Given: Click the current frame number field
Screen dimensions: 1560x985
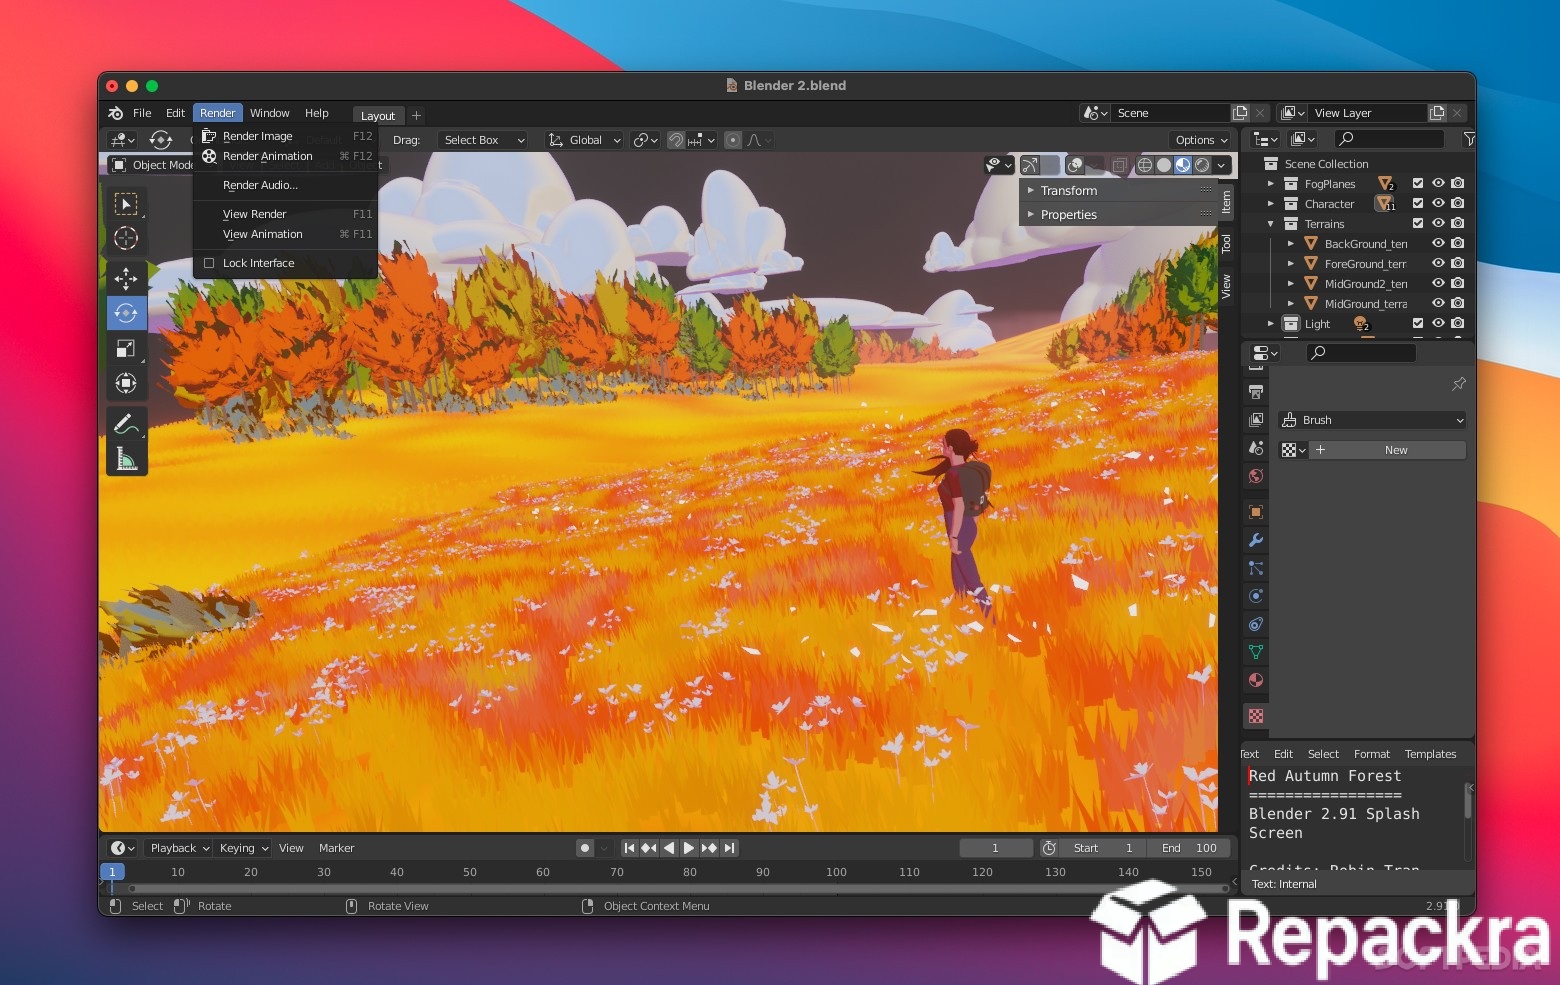Looking at the screenshot, I should 996,848.
